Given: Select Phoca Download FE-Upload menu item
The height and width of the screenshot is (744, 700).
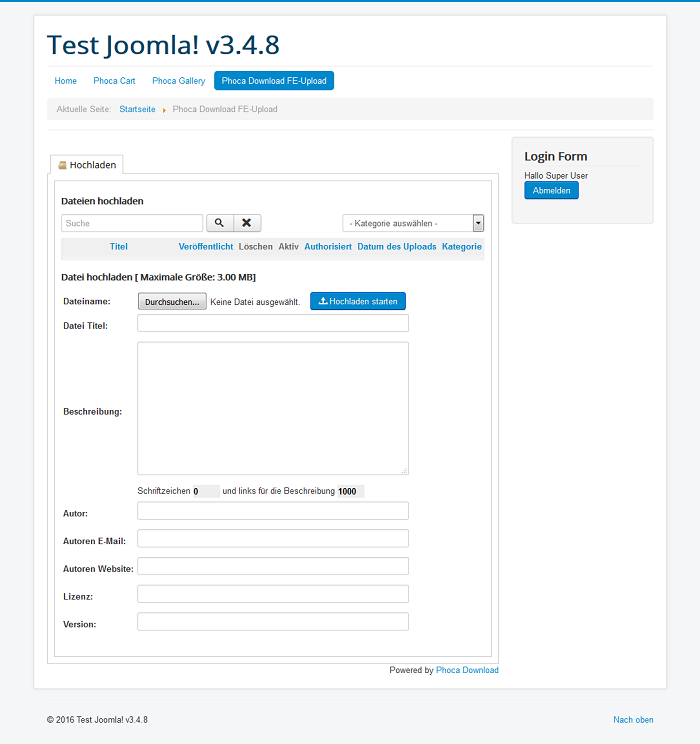Looking at the screenshot, I should pos(273,81).
